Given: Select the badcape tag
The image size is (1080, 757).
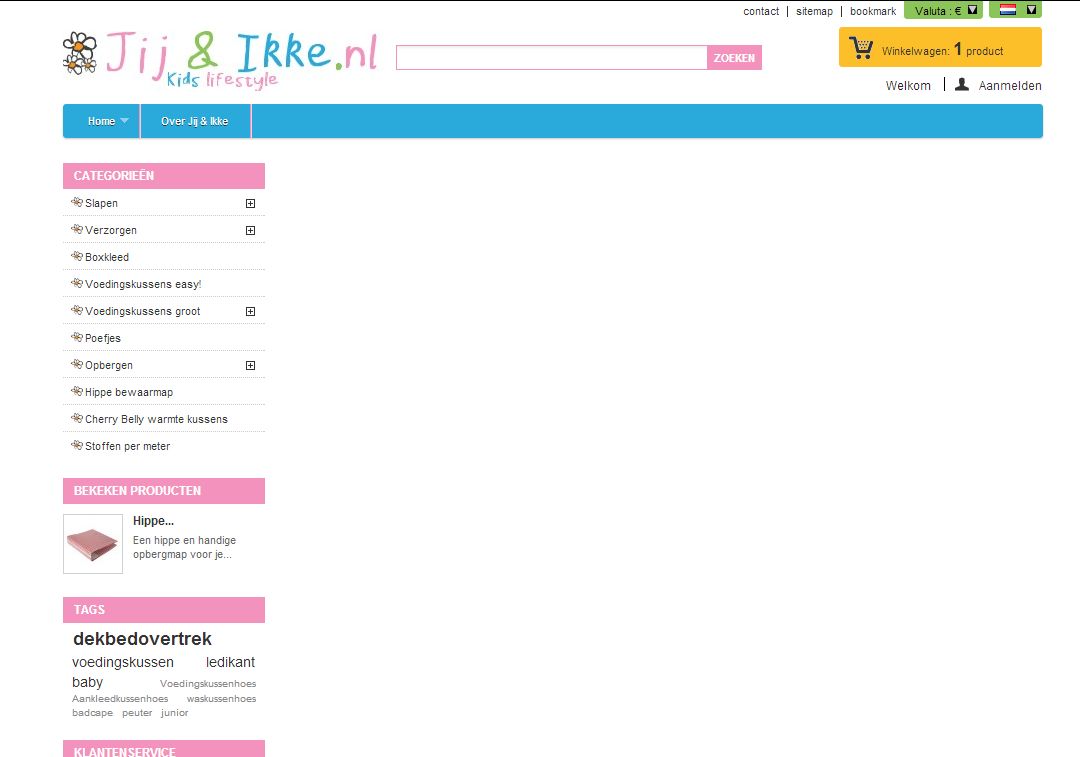Looking at the screenshot, I should (92, 713).
